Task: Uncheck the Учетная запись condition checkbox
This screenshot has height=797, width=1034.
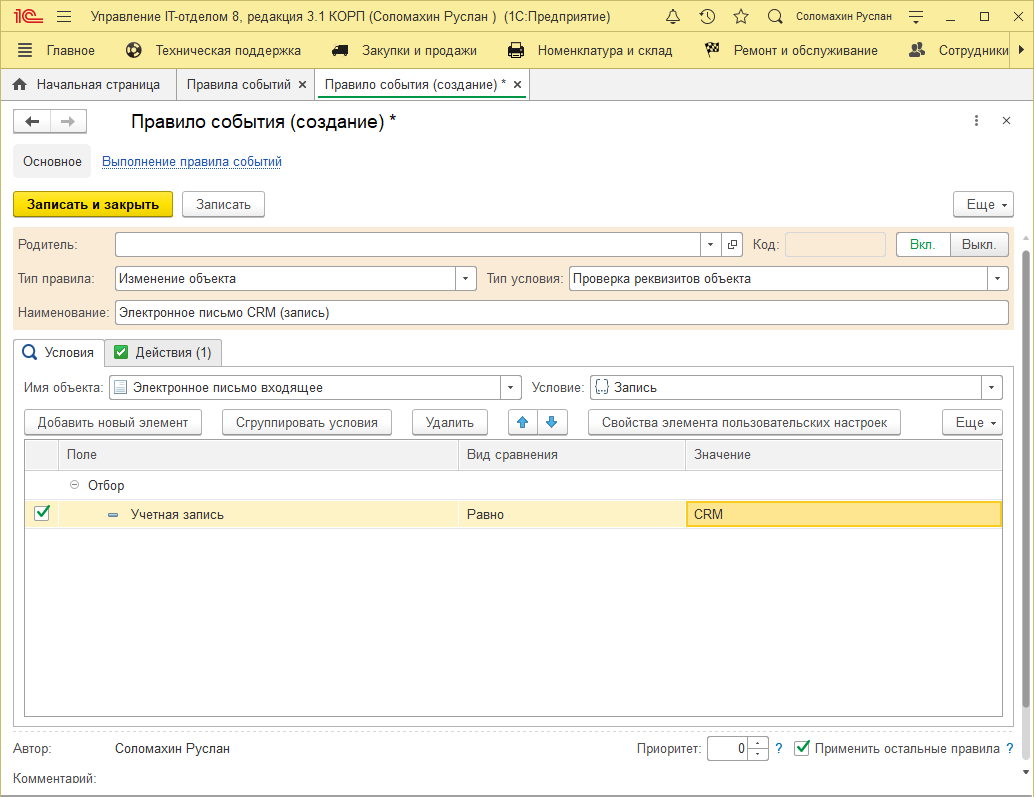Action: point(42,513)
